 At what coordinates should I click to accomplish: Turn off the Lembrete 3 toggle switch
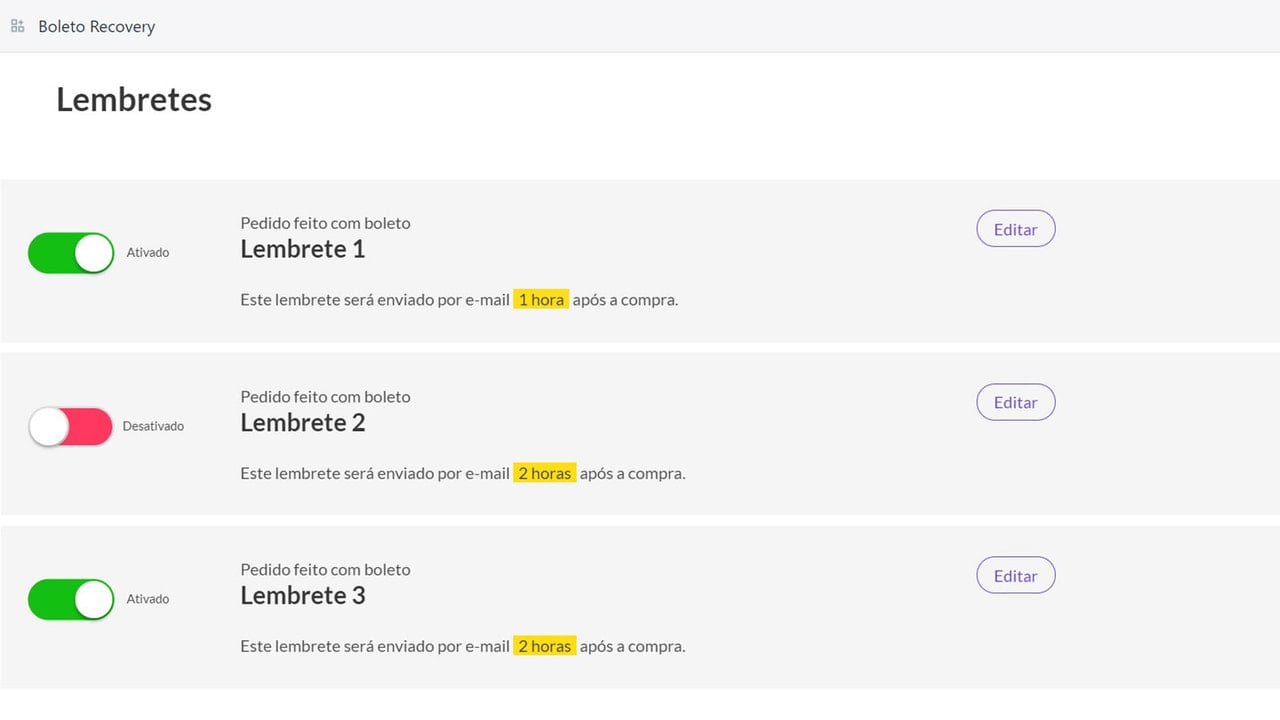click(71, 599)
